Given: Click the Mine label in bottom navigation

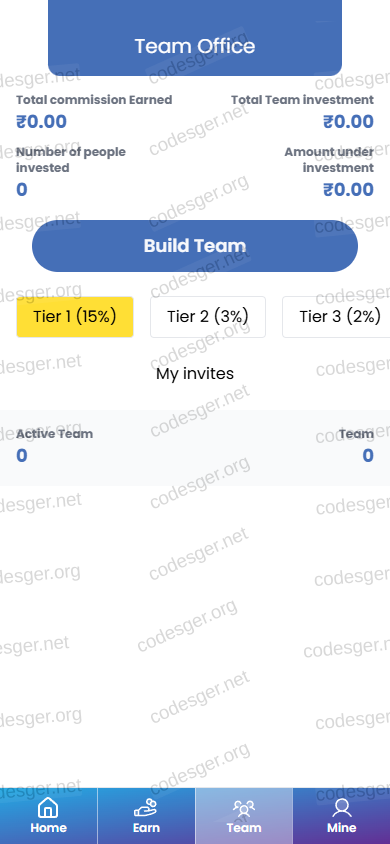Looking at the screenshot, I should (x=342, y=828).
